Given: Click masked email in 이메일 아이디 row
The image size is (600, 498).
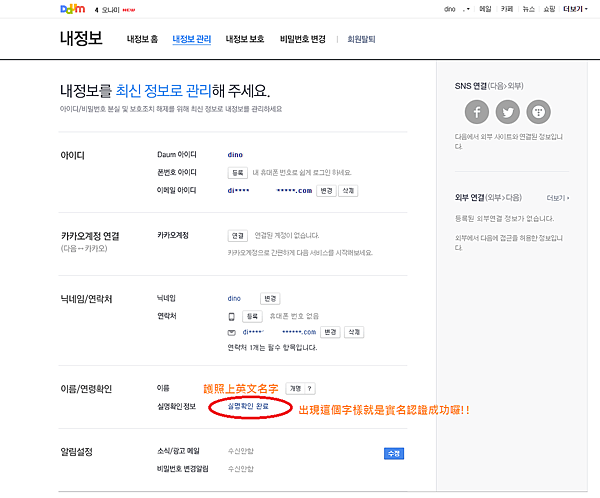Looking at the screenshot, I should point(270,191).
